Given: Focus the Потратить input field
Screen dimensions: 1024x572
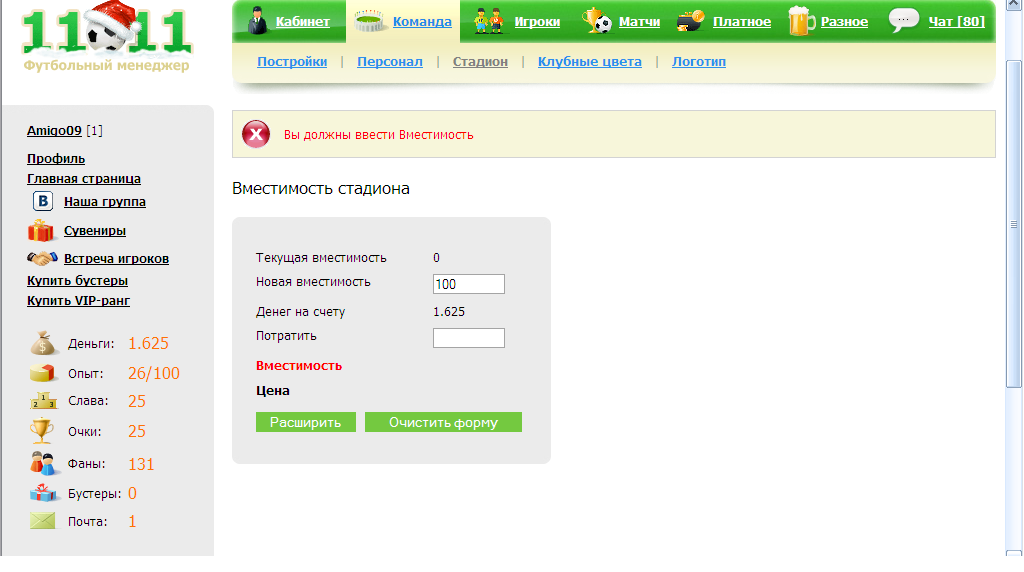Looking at the screenshot, I should pos(469,338).
